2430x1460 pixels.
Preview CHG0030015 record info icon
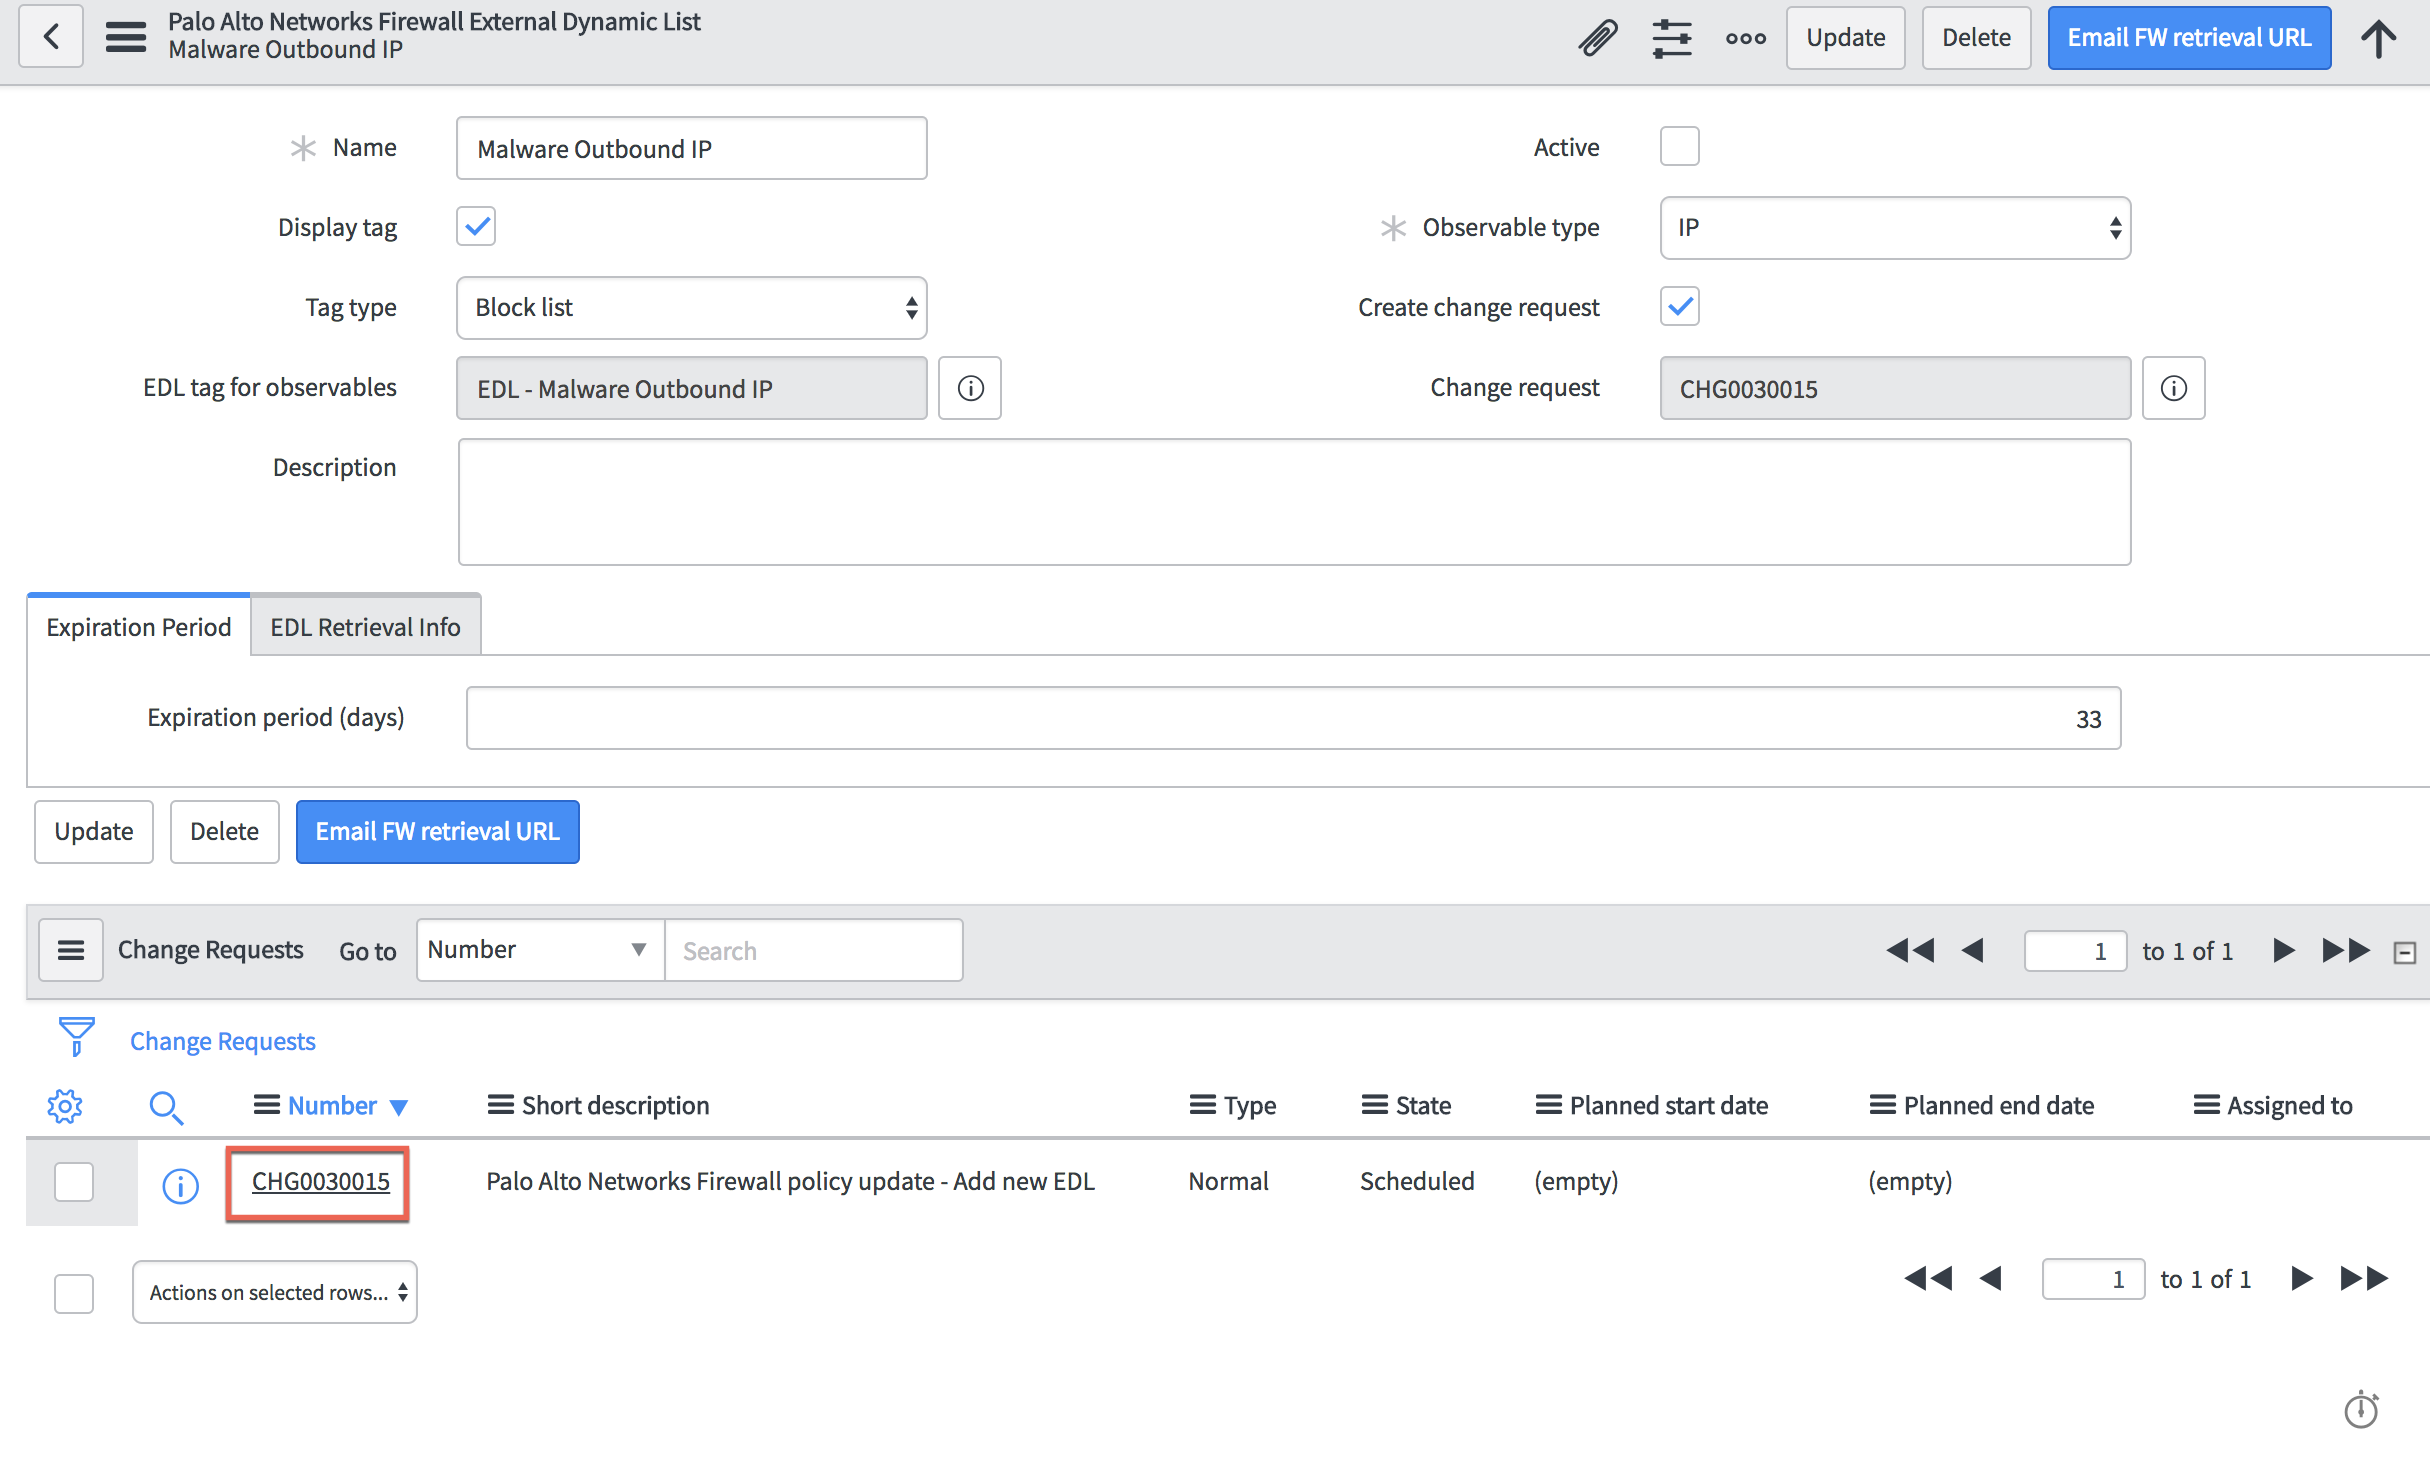pyautogui.click(x=180, y=1186)
